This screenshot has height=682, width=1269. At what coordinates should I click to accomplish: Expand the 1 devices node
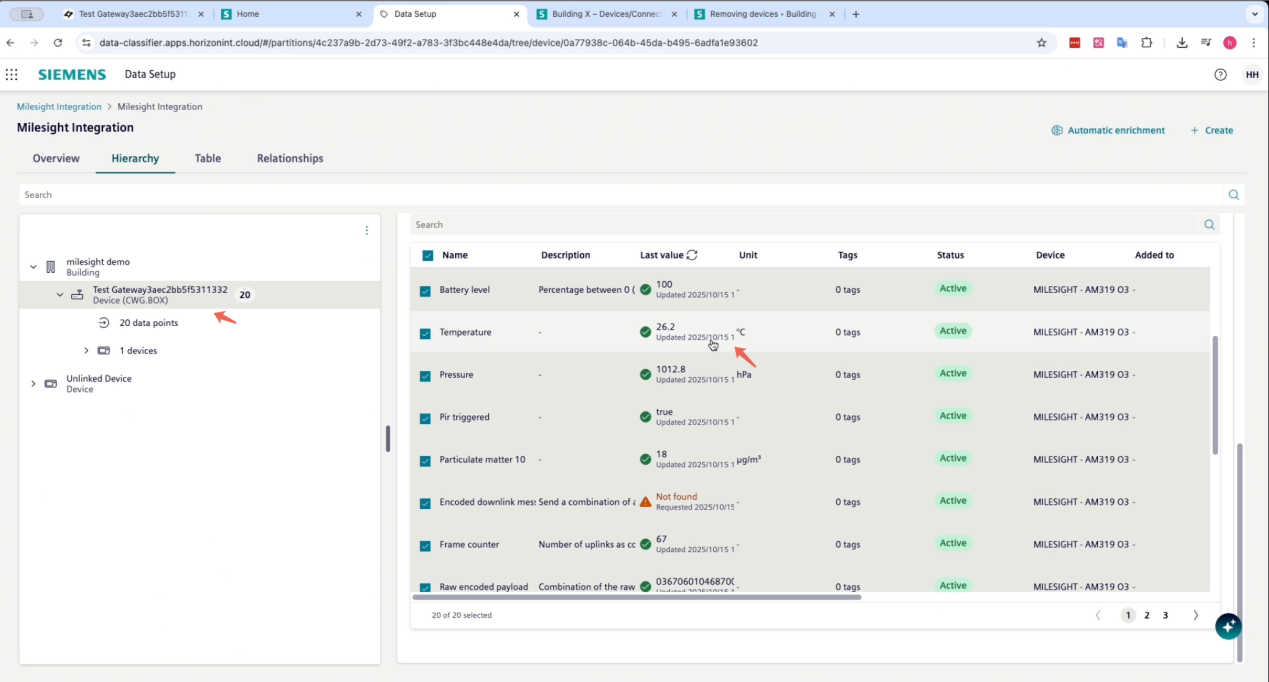86,351
